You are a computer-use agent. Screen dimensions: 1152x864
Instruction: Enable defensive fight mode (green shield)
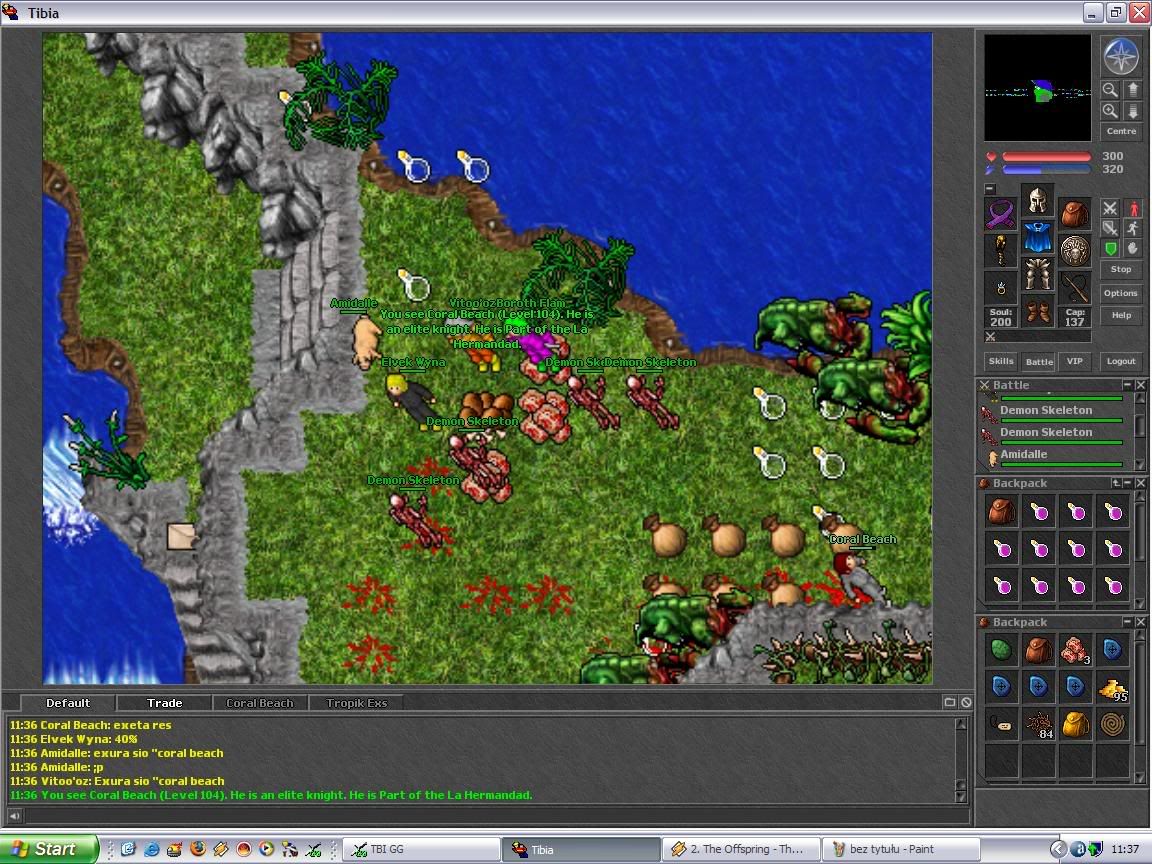(x=1110, y=248)
